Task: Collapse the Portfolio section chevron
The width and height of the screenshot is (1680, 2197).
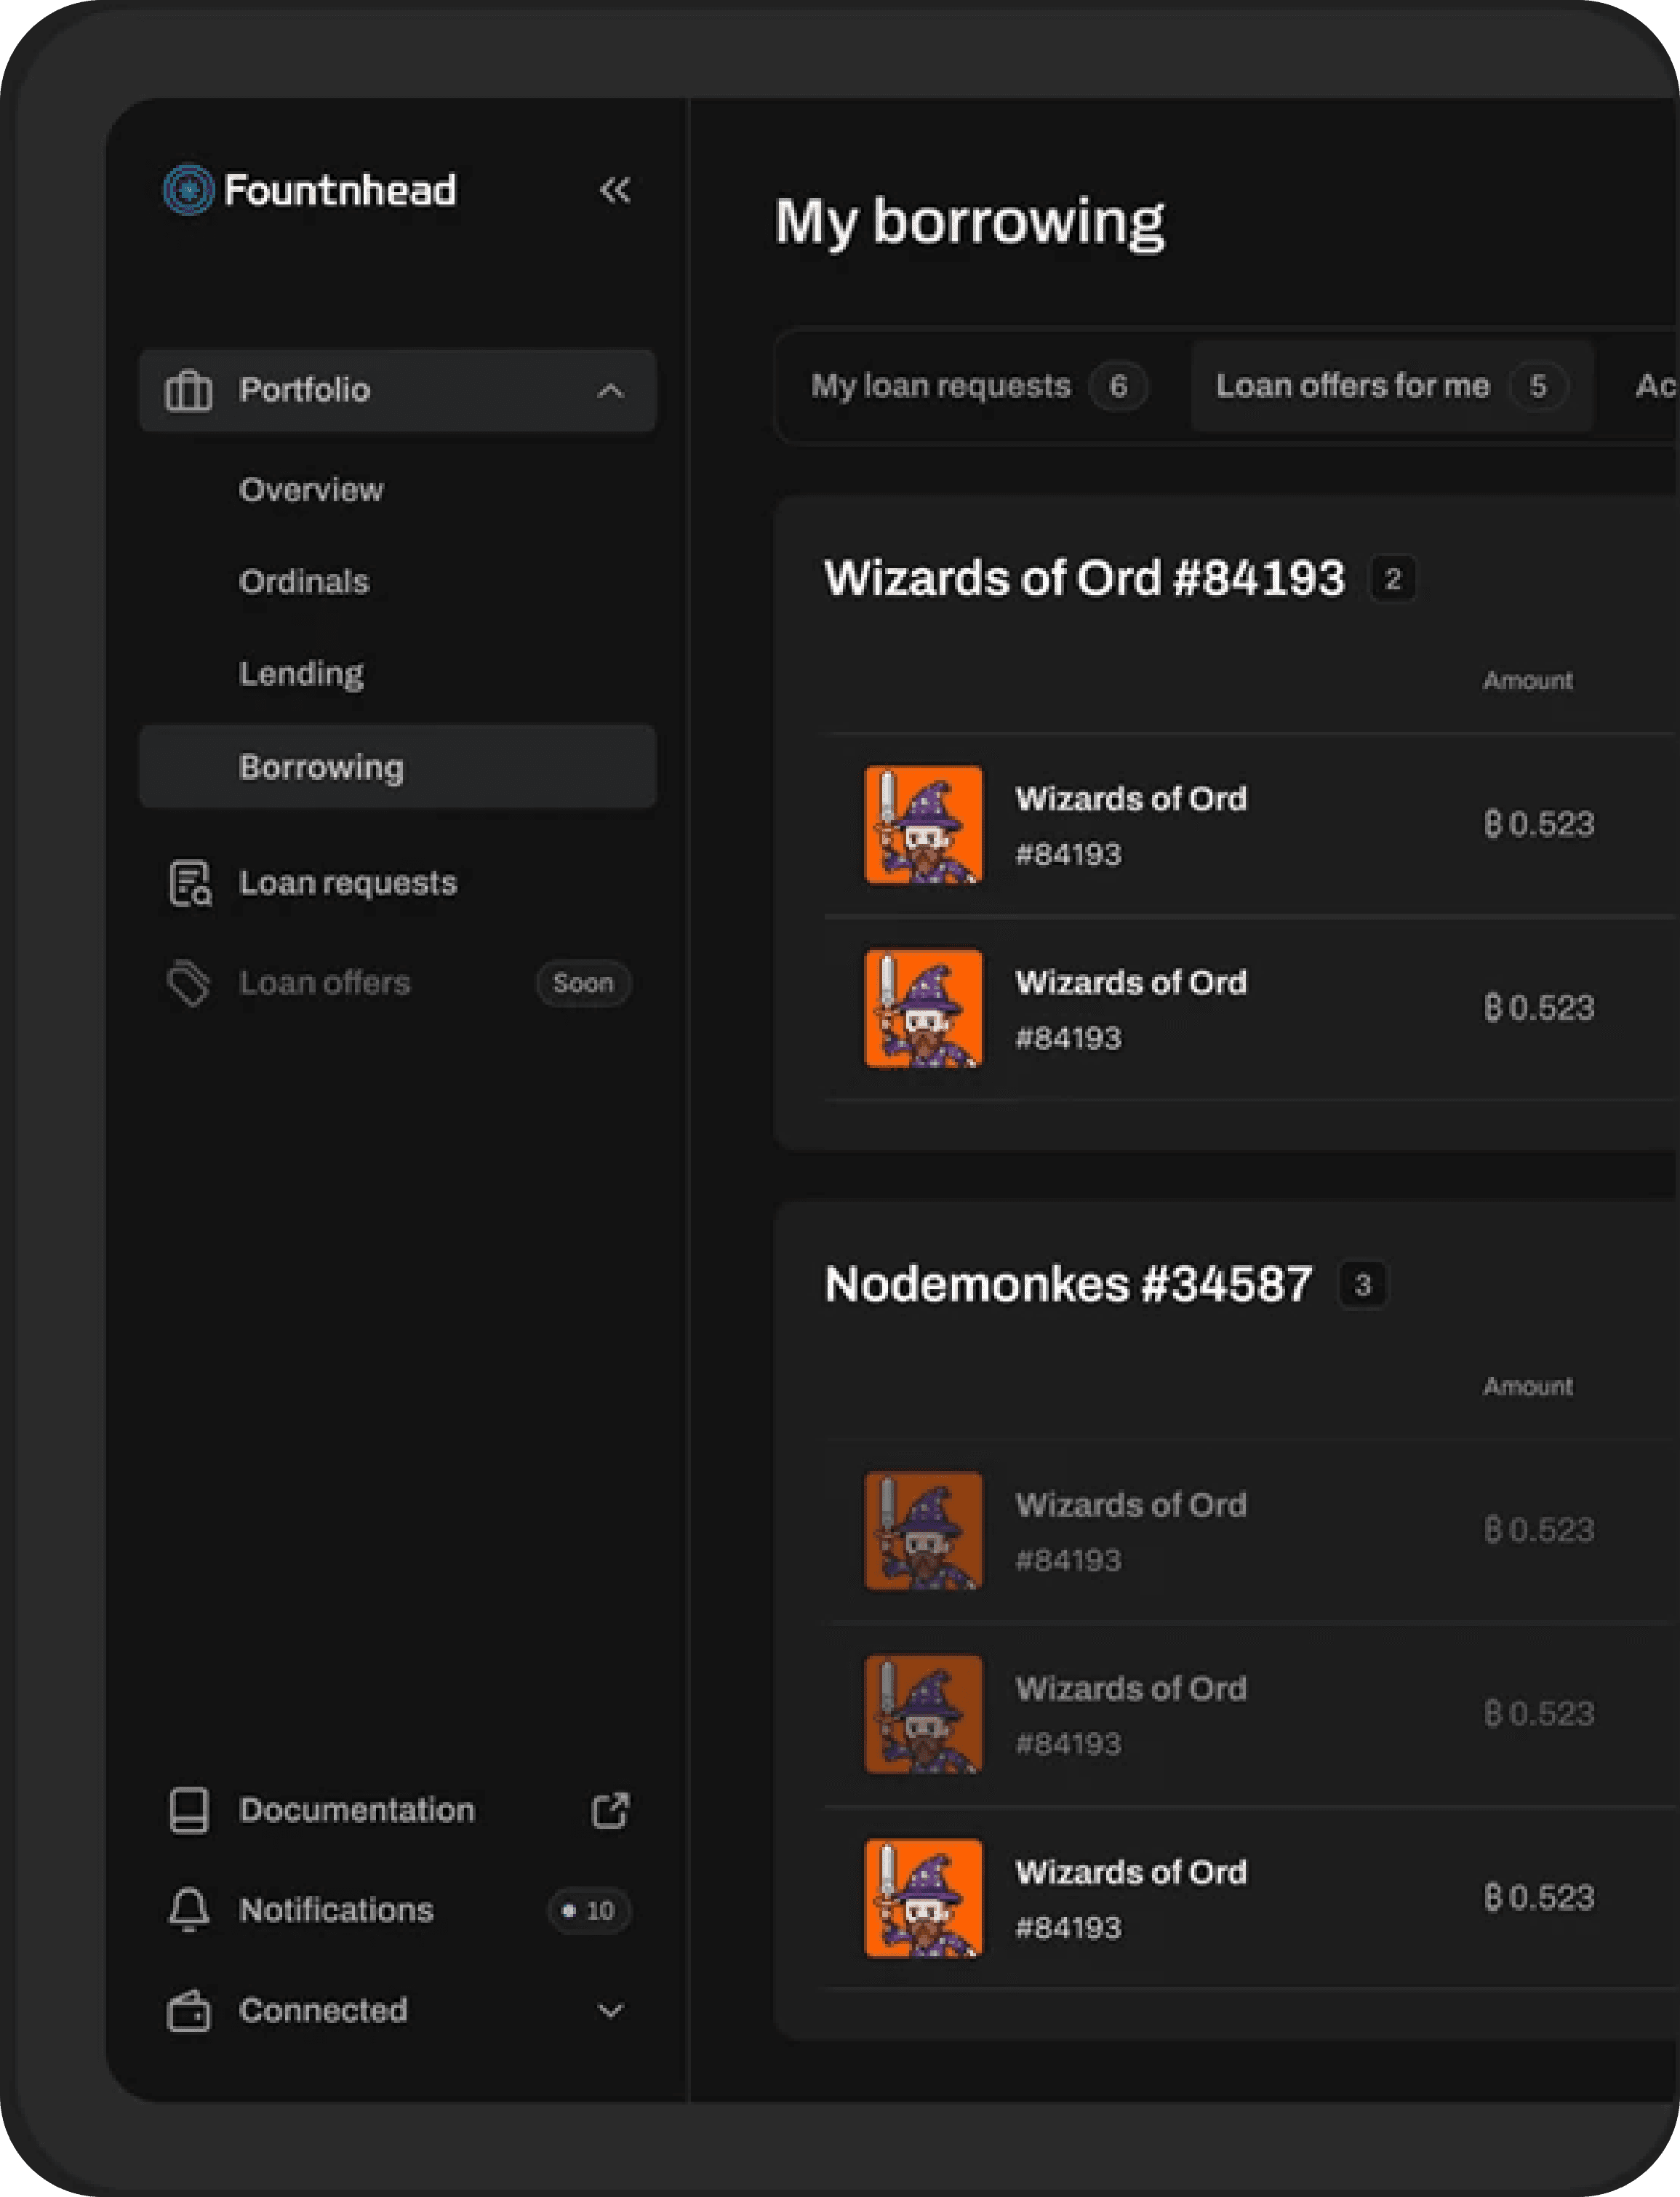Action: tap(610, 390)
